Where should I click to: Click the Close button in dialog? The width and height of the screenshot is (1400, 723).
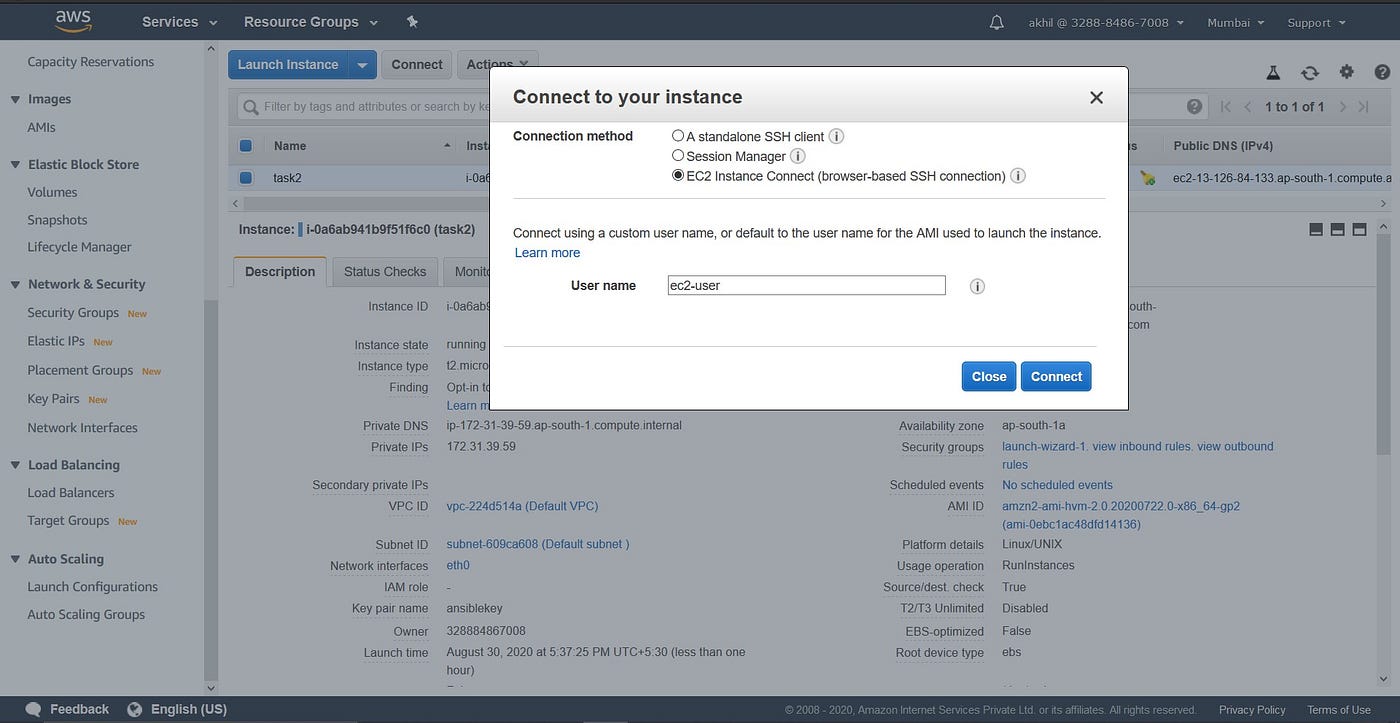989,377
